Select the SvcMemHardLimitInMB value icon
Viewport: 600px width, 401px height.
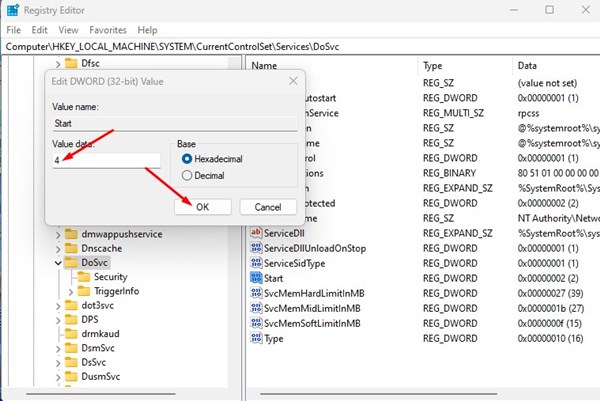tap(256, 292)
